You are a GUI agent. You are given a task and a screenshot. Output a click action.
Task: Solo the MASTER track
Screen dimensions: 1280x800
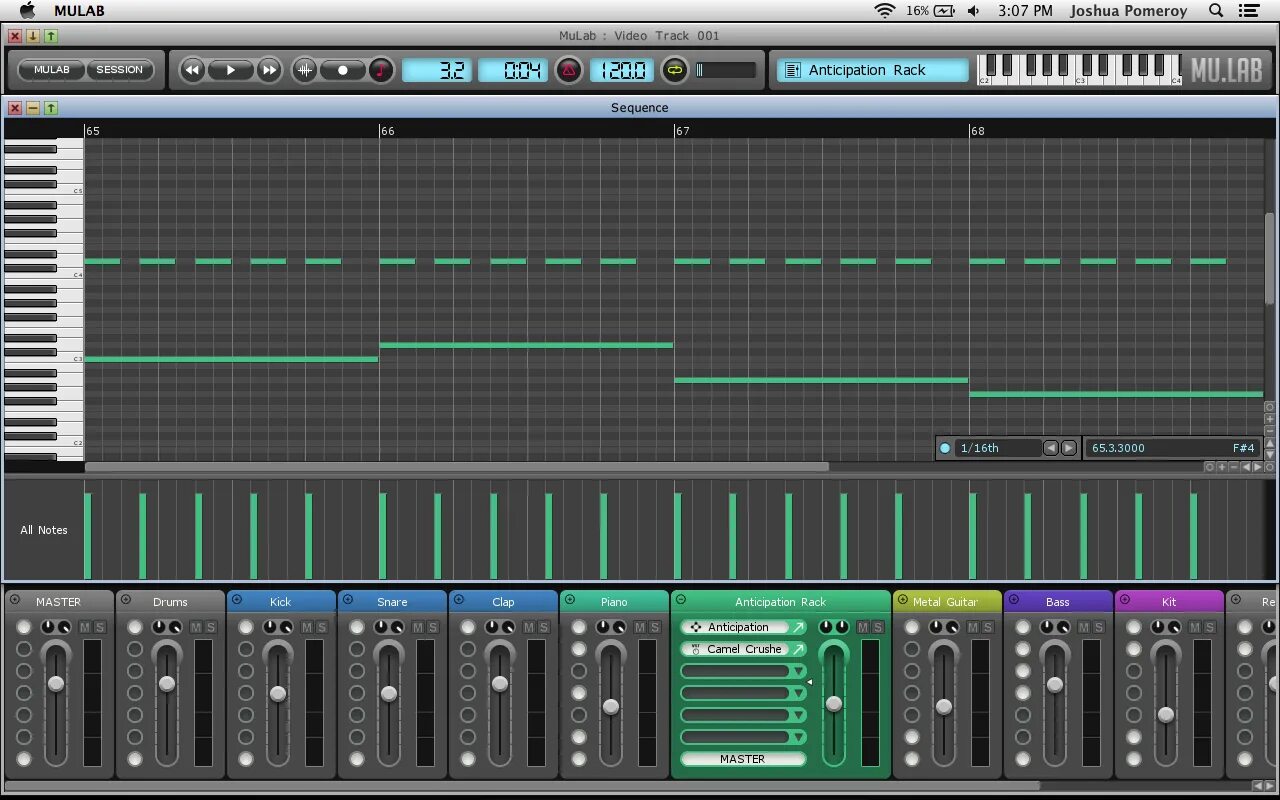point(100,627)
